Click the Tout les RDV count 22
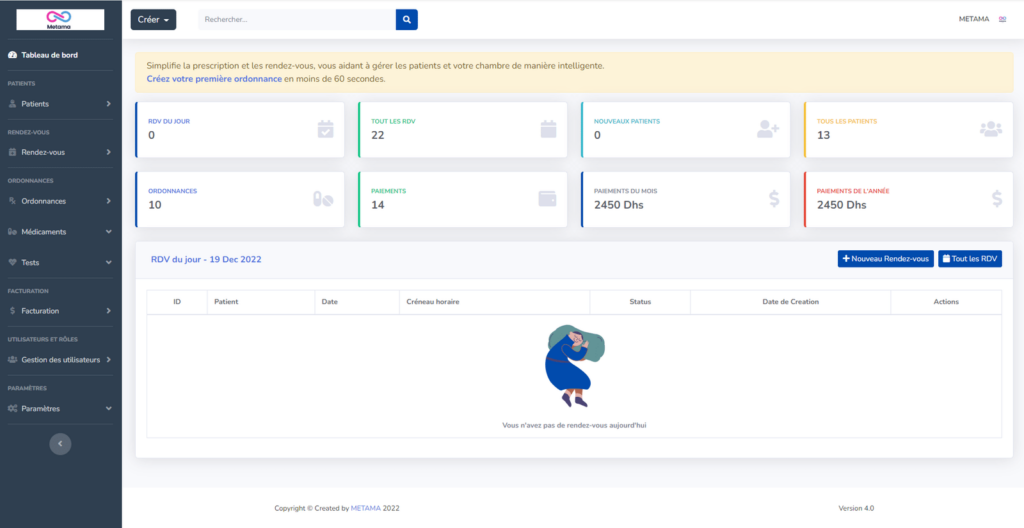The width and height of the screenshot is (1024, 528). tap(377, 135)
